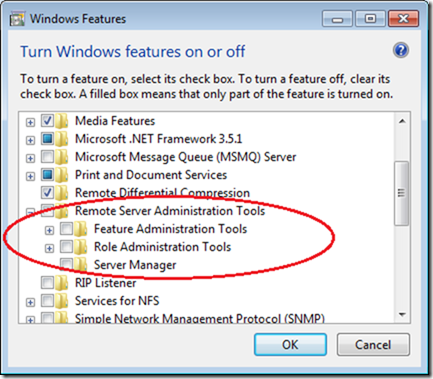Toggle the Print and Document Services checkbox
Viewport: 433px width, 379px height.
47,174
